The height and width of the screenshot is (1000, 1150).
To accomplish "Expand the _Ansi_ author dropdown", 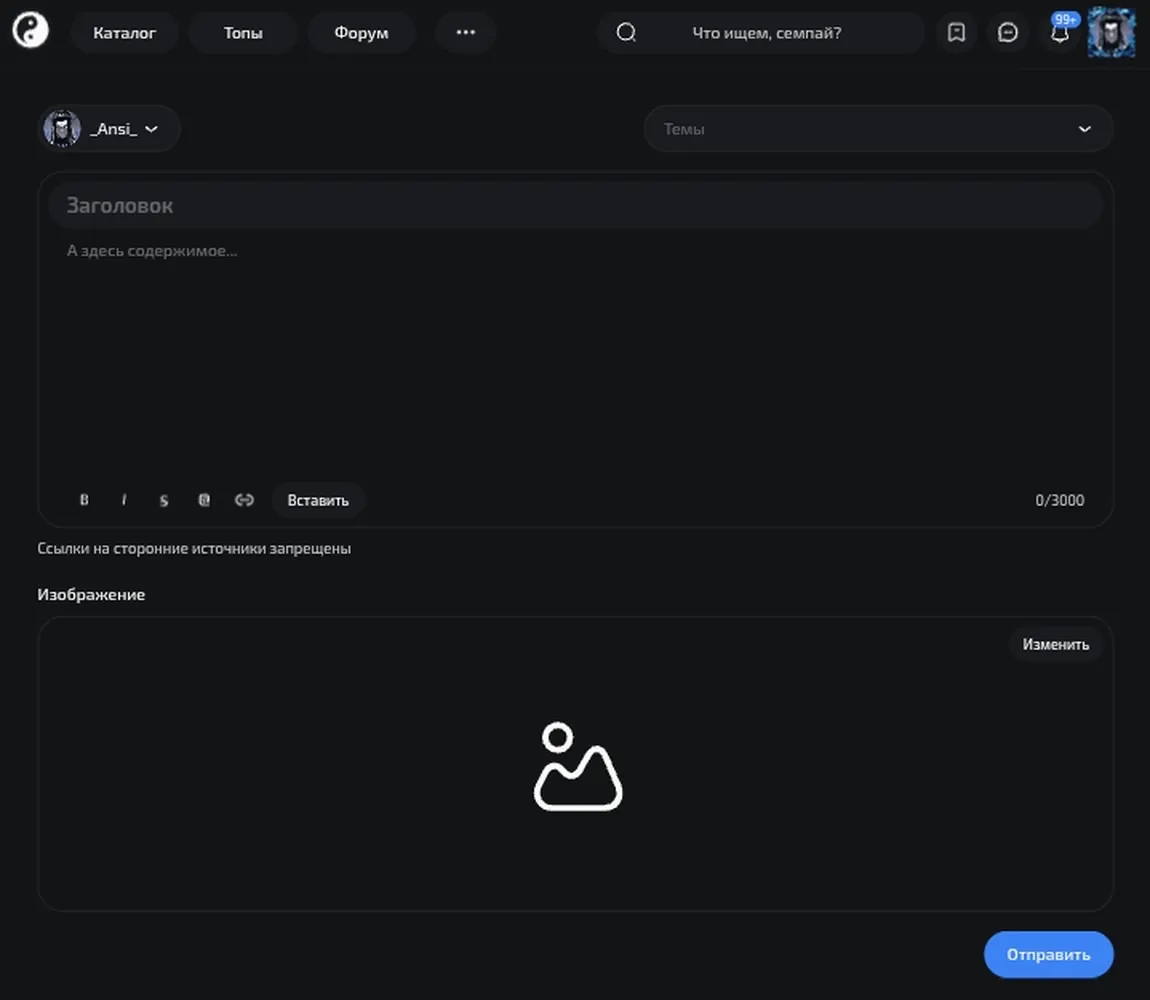I will 109,129.
